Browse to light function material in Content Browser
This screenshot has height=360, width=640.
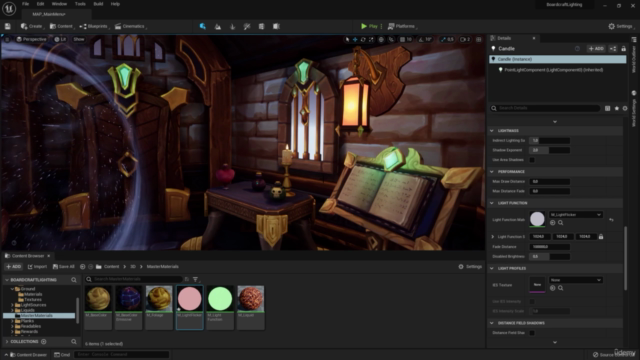coord(561,223)
